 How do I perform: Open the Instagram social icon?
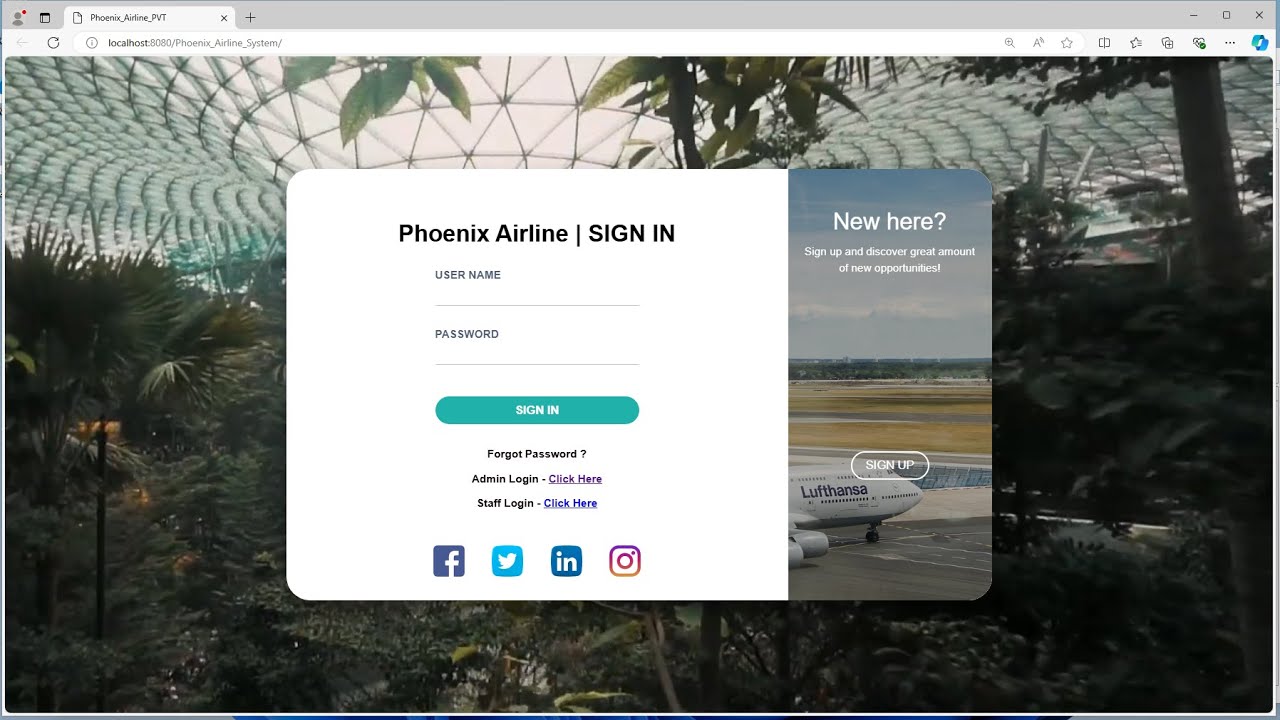625,561
